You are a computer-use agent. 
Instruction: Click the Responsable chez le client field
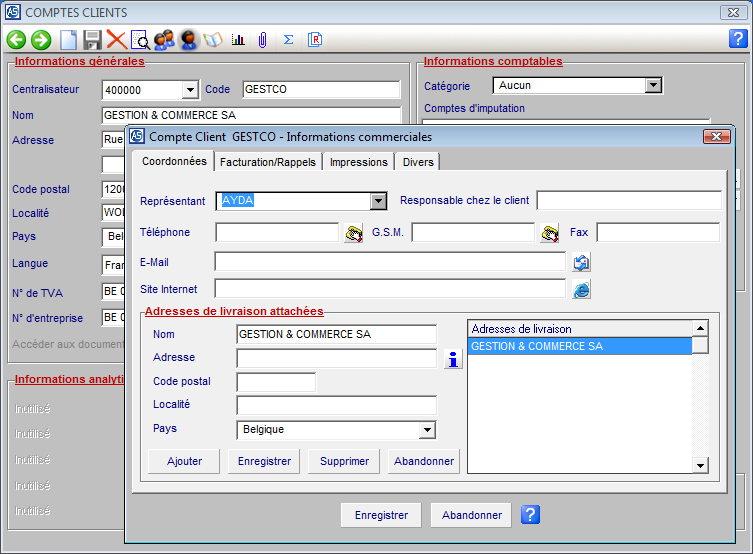pyautogui.click(x=628, y=201)
